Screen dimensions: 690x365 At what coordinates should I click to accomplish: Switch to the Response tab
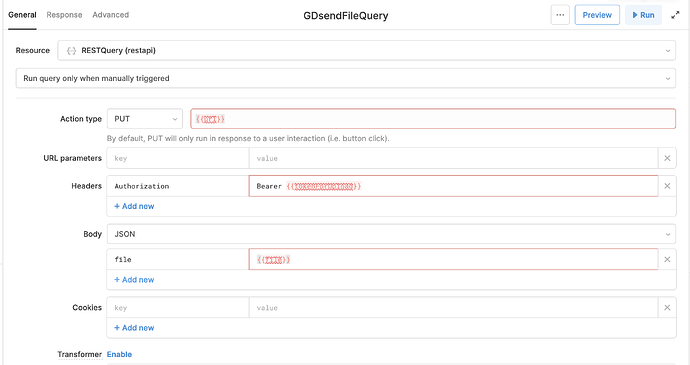coord(64,15)
